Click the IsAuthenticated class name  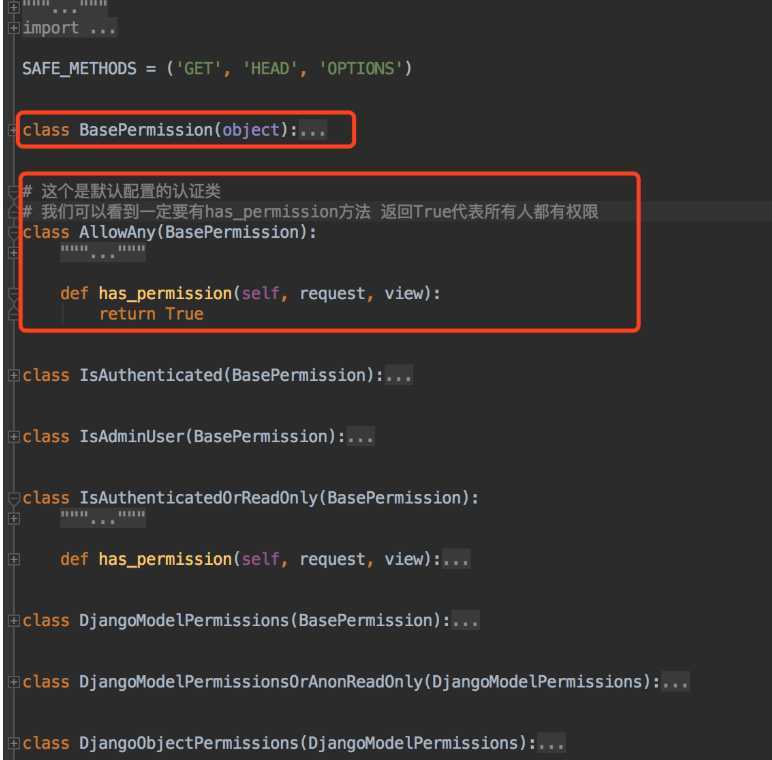click(x=151, y=375)
